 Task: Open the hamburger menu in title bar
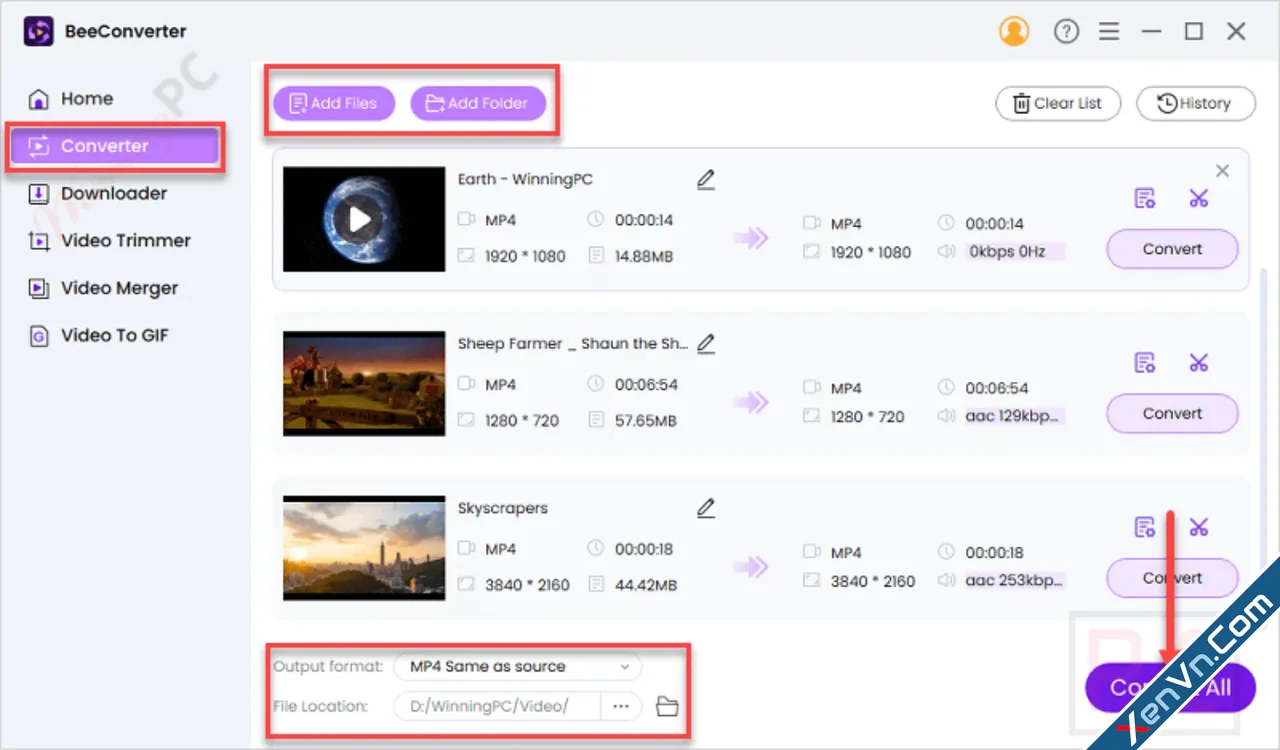(x=1109, y=32)
